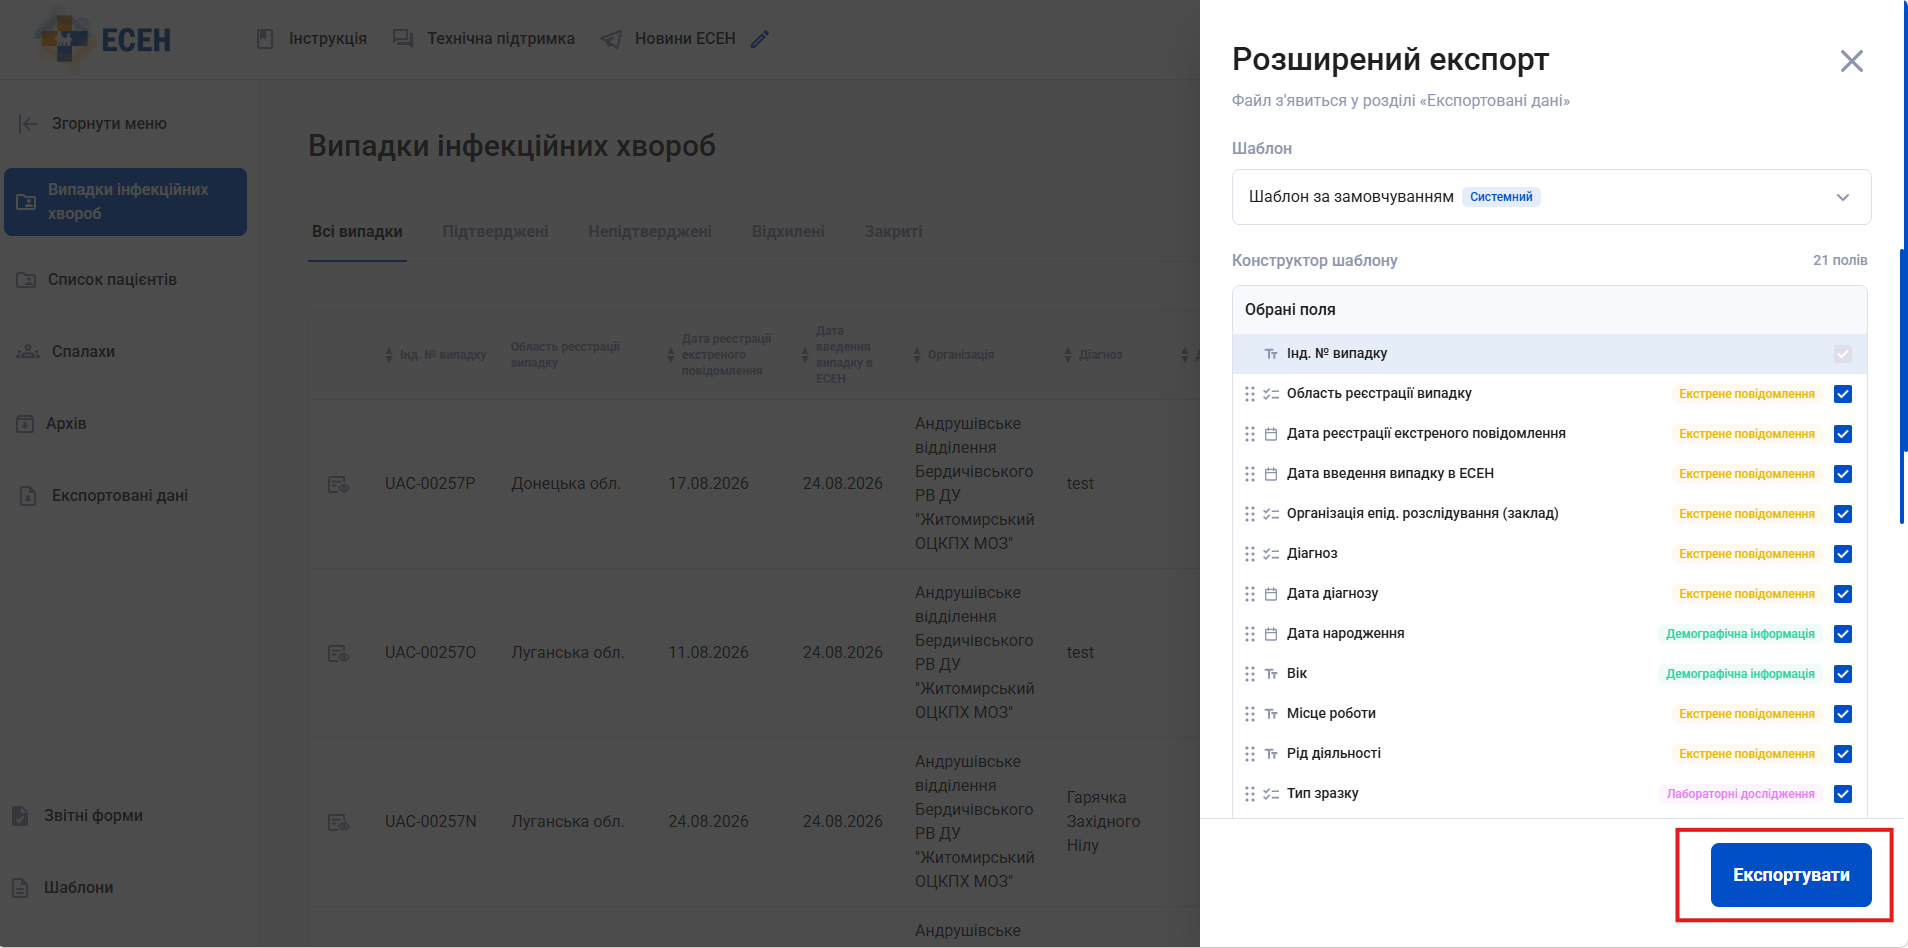Uncheck the Рід діяльності field checkbox
Screen dimensions: 1908x948
pyautogui.click(x=1843, y=754)
